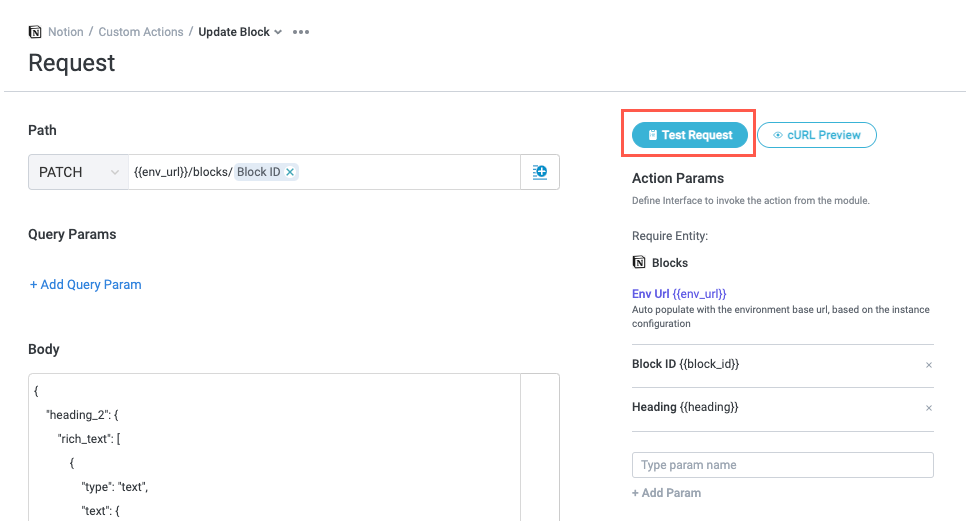Click into the Body JSON editor

click(274, 448)
